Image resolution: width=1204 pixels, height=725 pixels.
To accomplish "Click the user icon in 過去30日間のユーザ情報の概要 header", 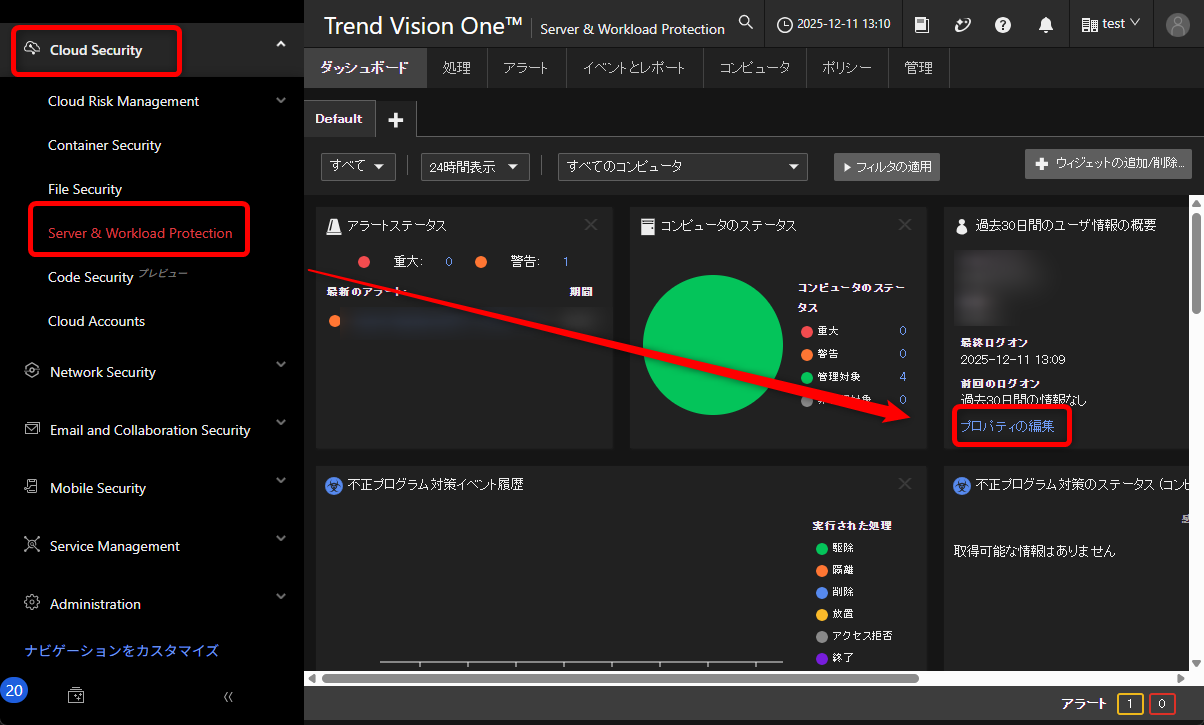I will 962,226.
